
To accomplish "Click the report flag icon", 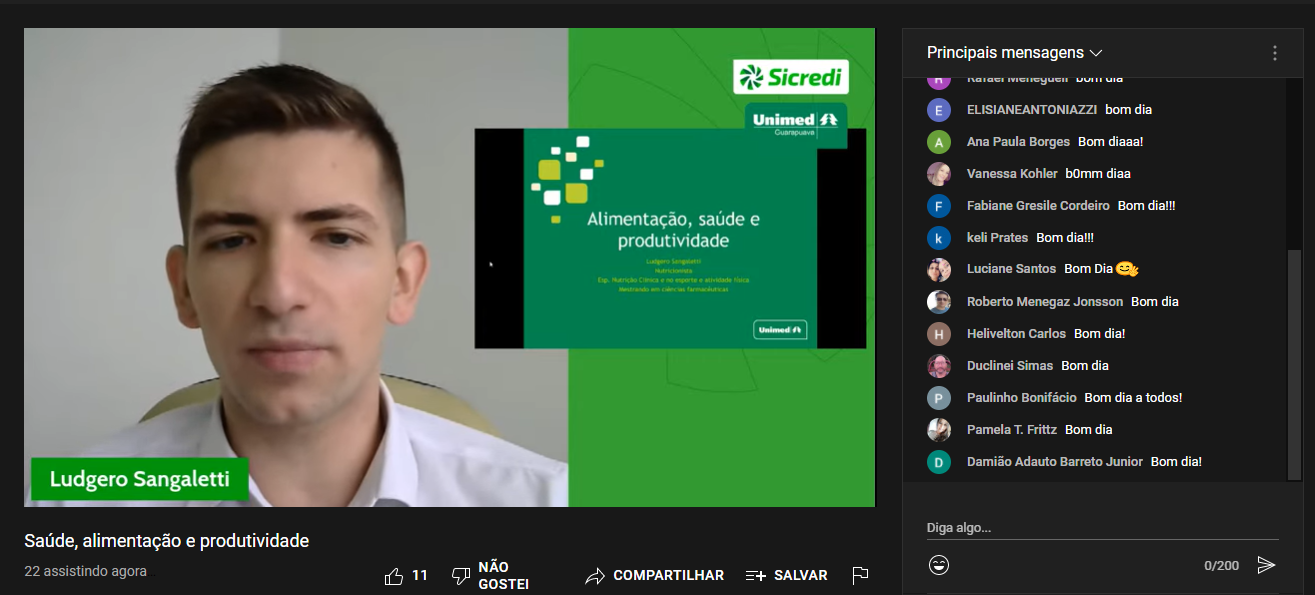I will click(859, 576).
